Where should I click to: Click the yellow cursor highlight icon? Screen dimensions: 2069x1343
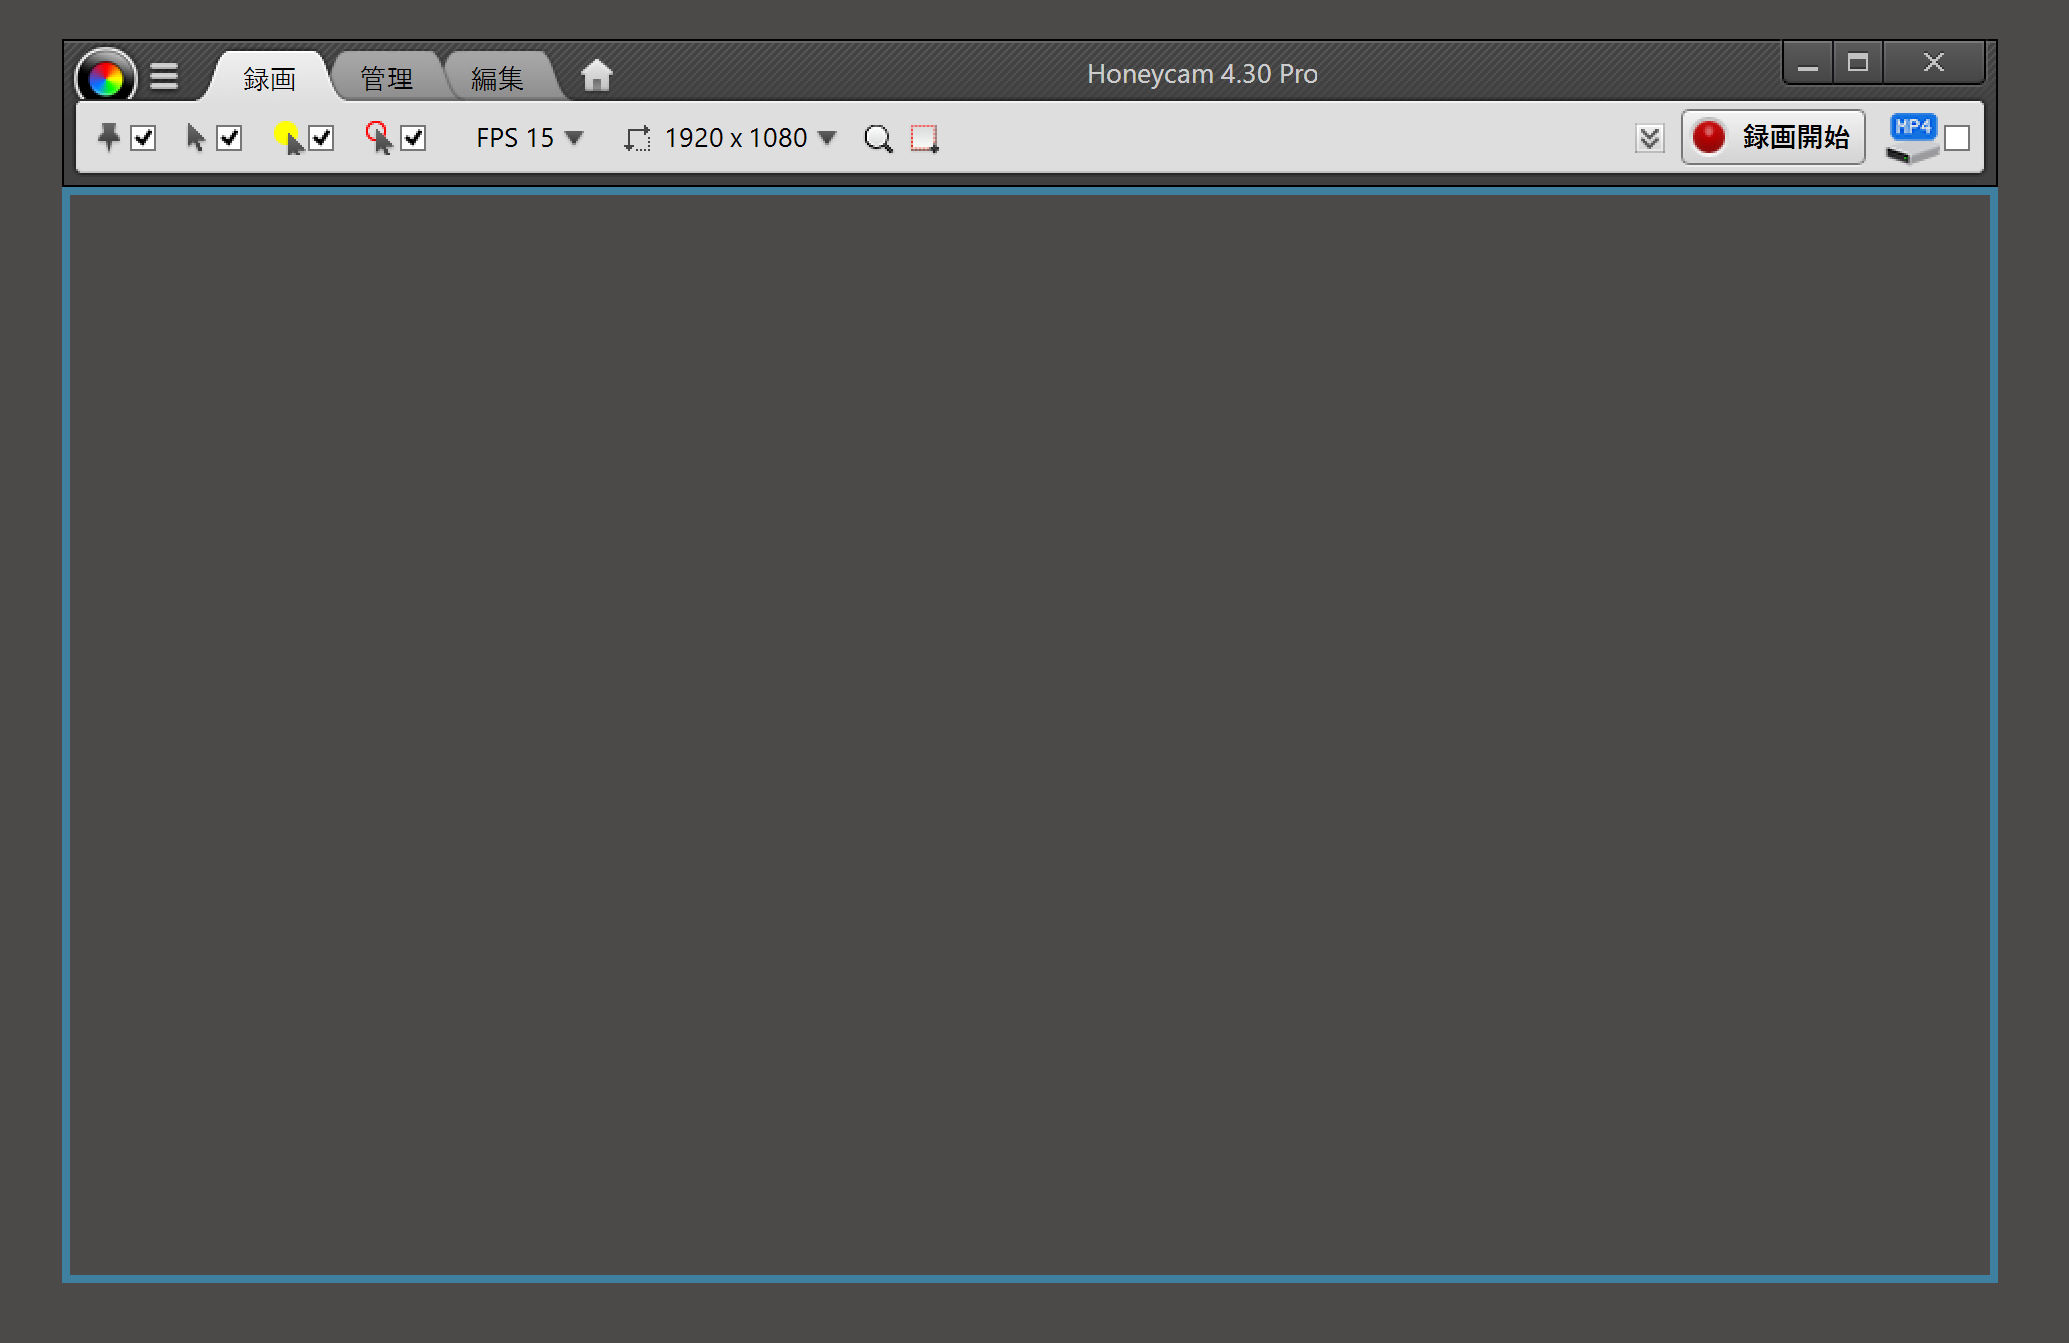288,137
